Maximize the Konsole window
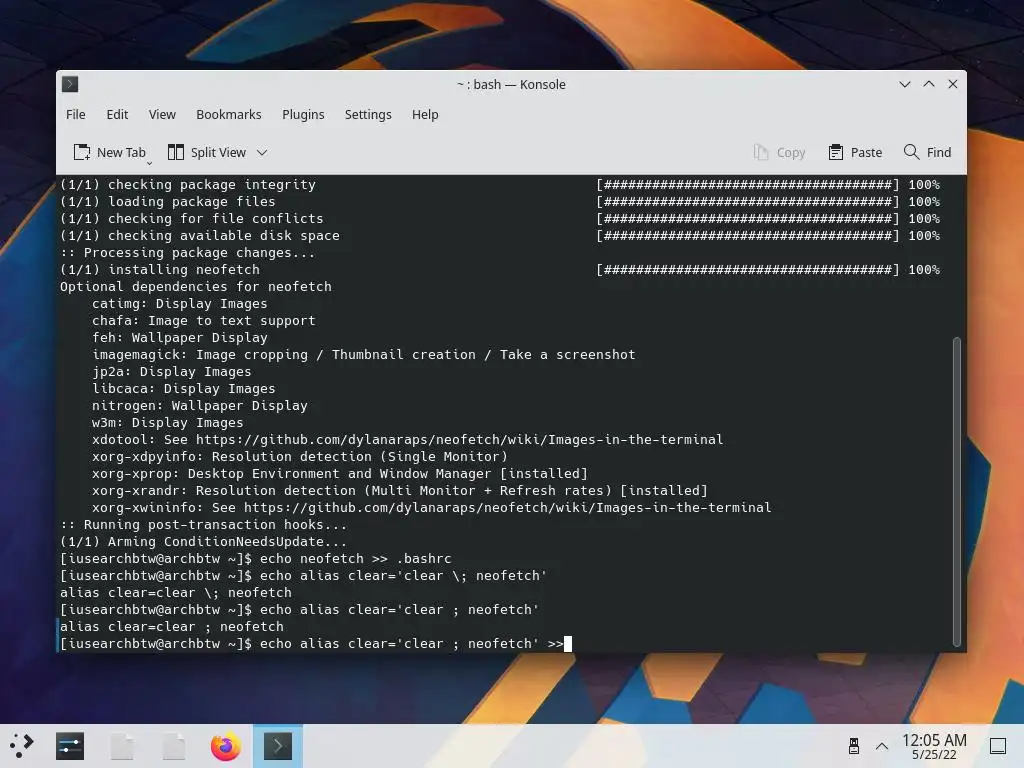 (929, 84)
